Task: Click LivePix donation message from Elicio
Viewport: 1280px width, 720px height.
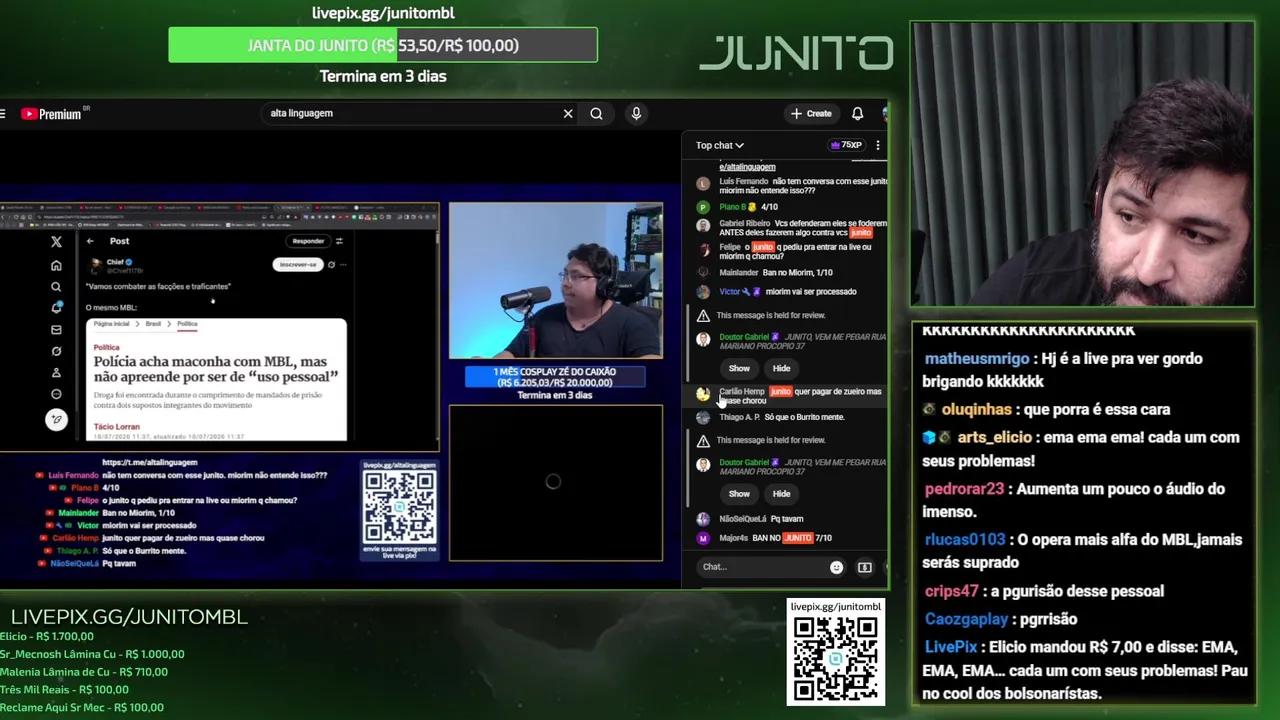Action: coord(1085,670)
